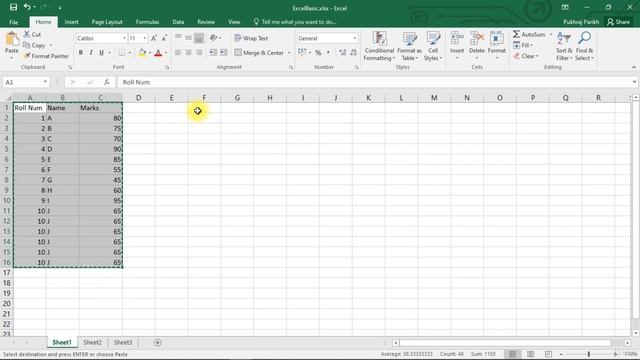Viewport: 640px width, 360px height.
Task: Open the Borders icon in the Font group
Action: coord(122,53)
